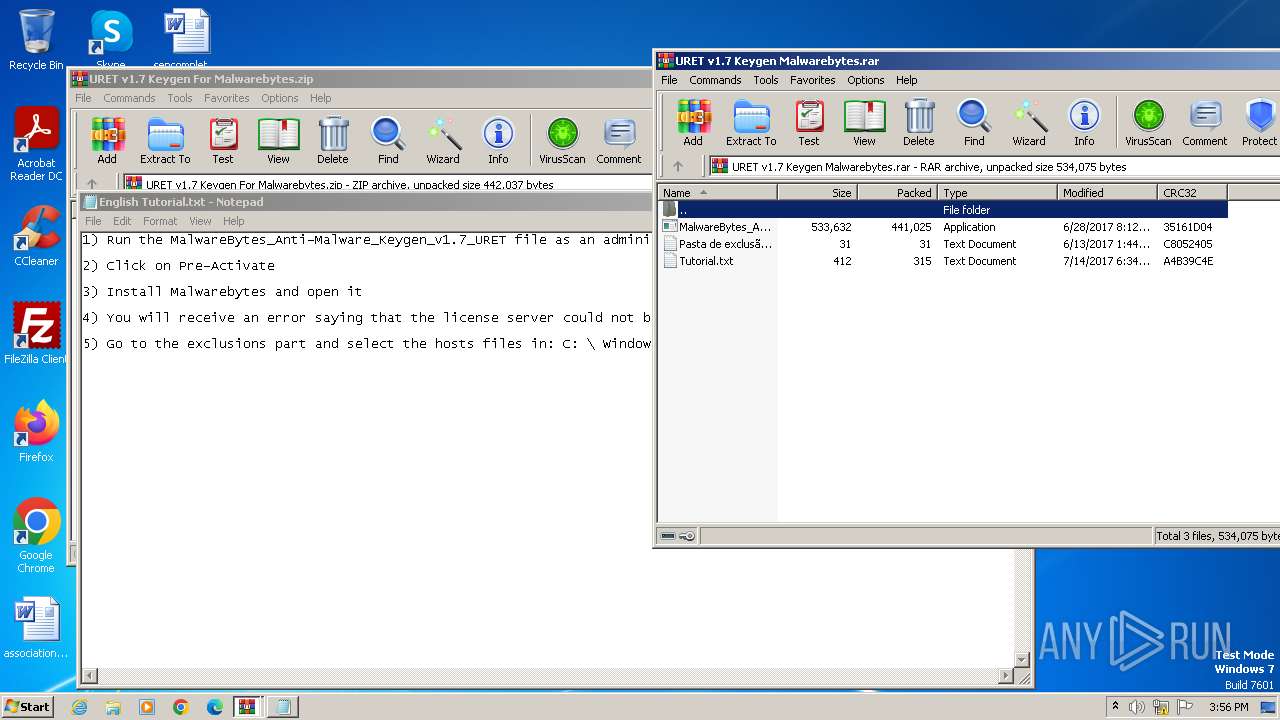Viewport: 1280px width, 720px height.
Task: Switch to Notepad taskbar button
Action: [x=283, y=707]
